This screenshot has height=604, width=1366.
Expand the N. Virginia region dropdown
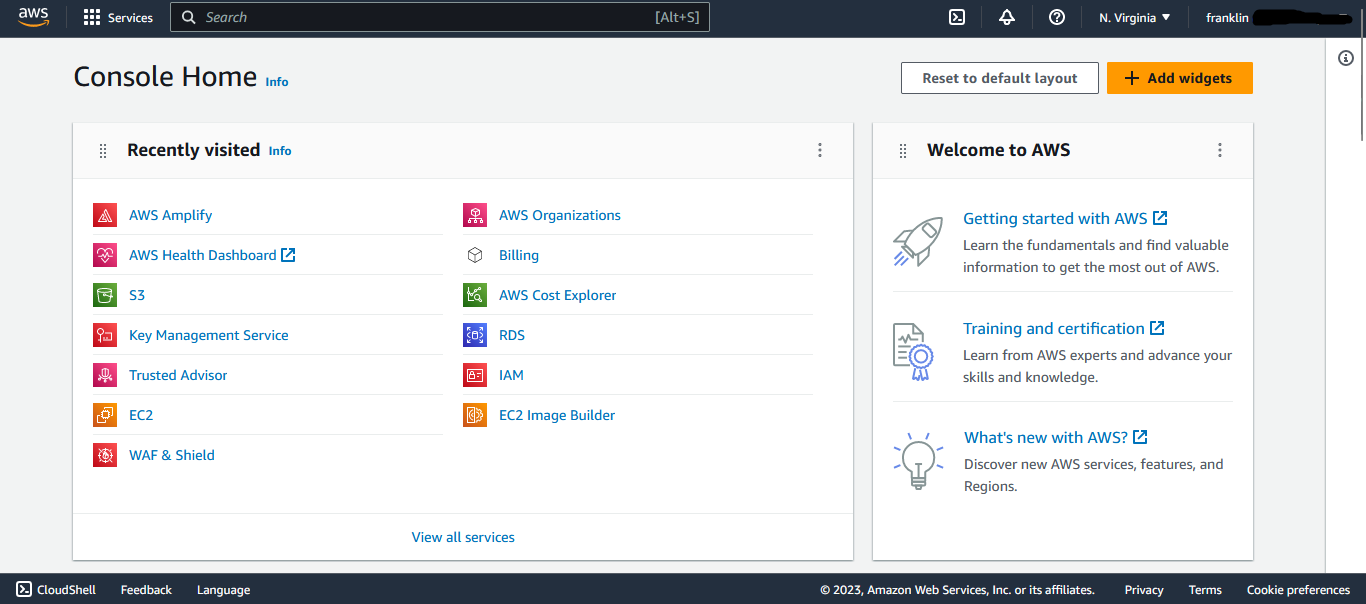pyautogui.click(x=1134, y=17)
